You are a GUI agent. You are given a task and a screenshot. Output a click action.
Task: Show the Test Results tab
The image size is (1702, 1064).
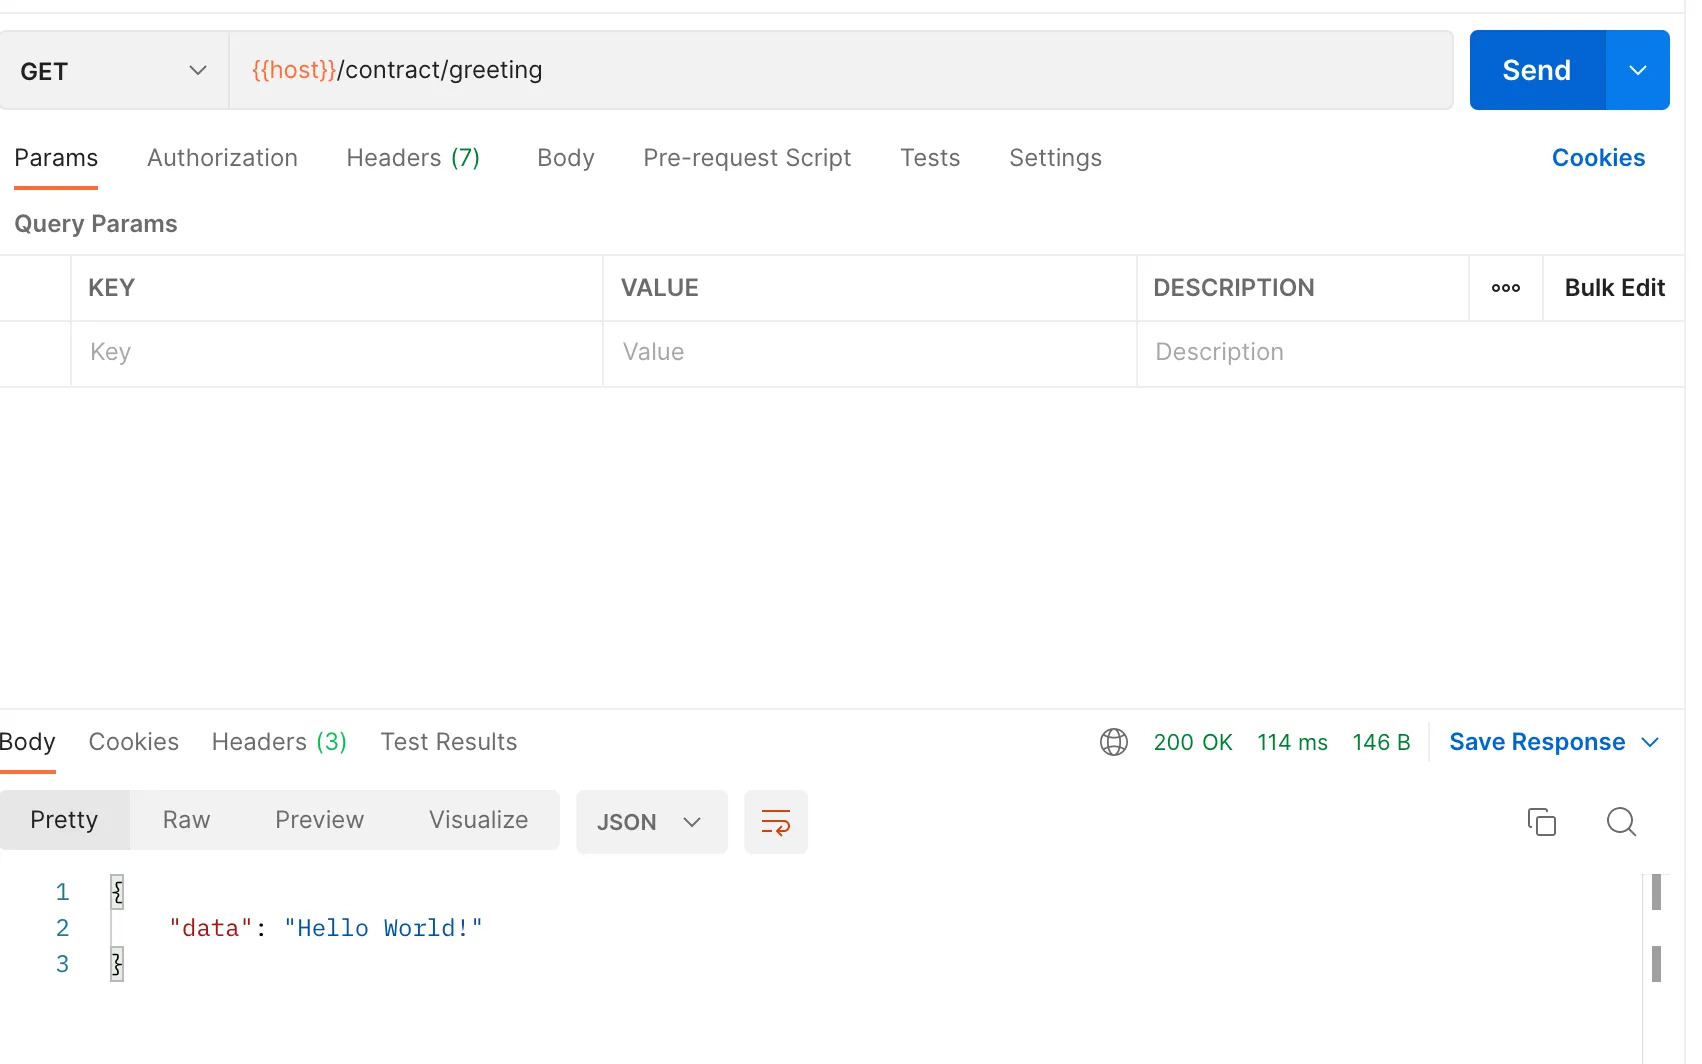tap(449, 742)
